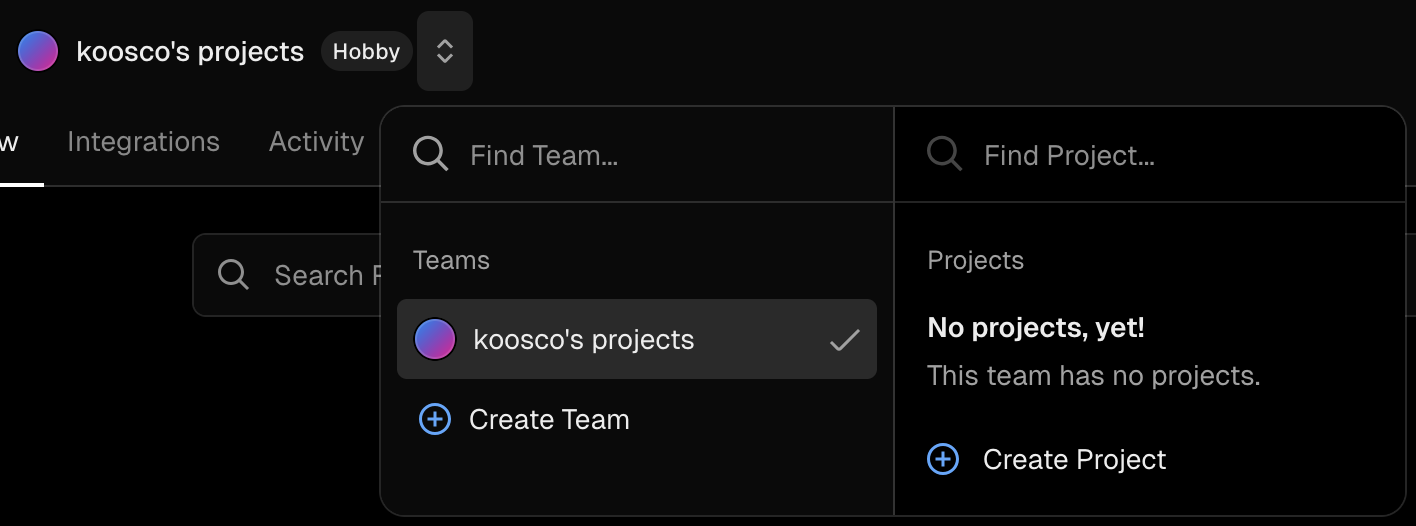Click the Find Project magnifier icon
This screenshot has width=1416, height=526.
coord(944,154)
